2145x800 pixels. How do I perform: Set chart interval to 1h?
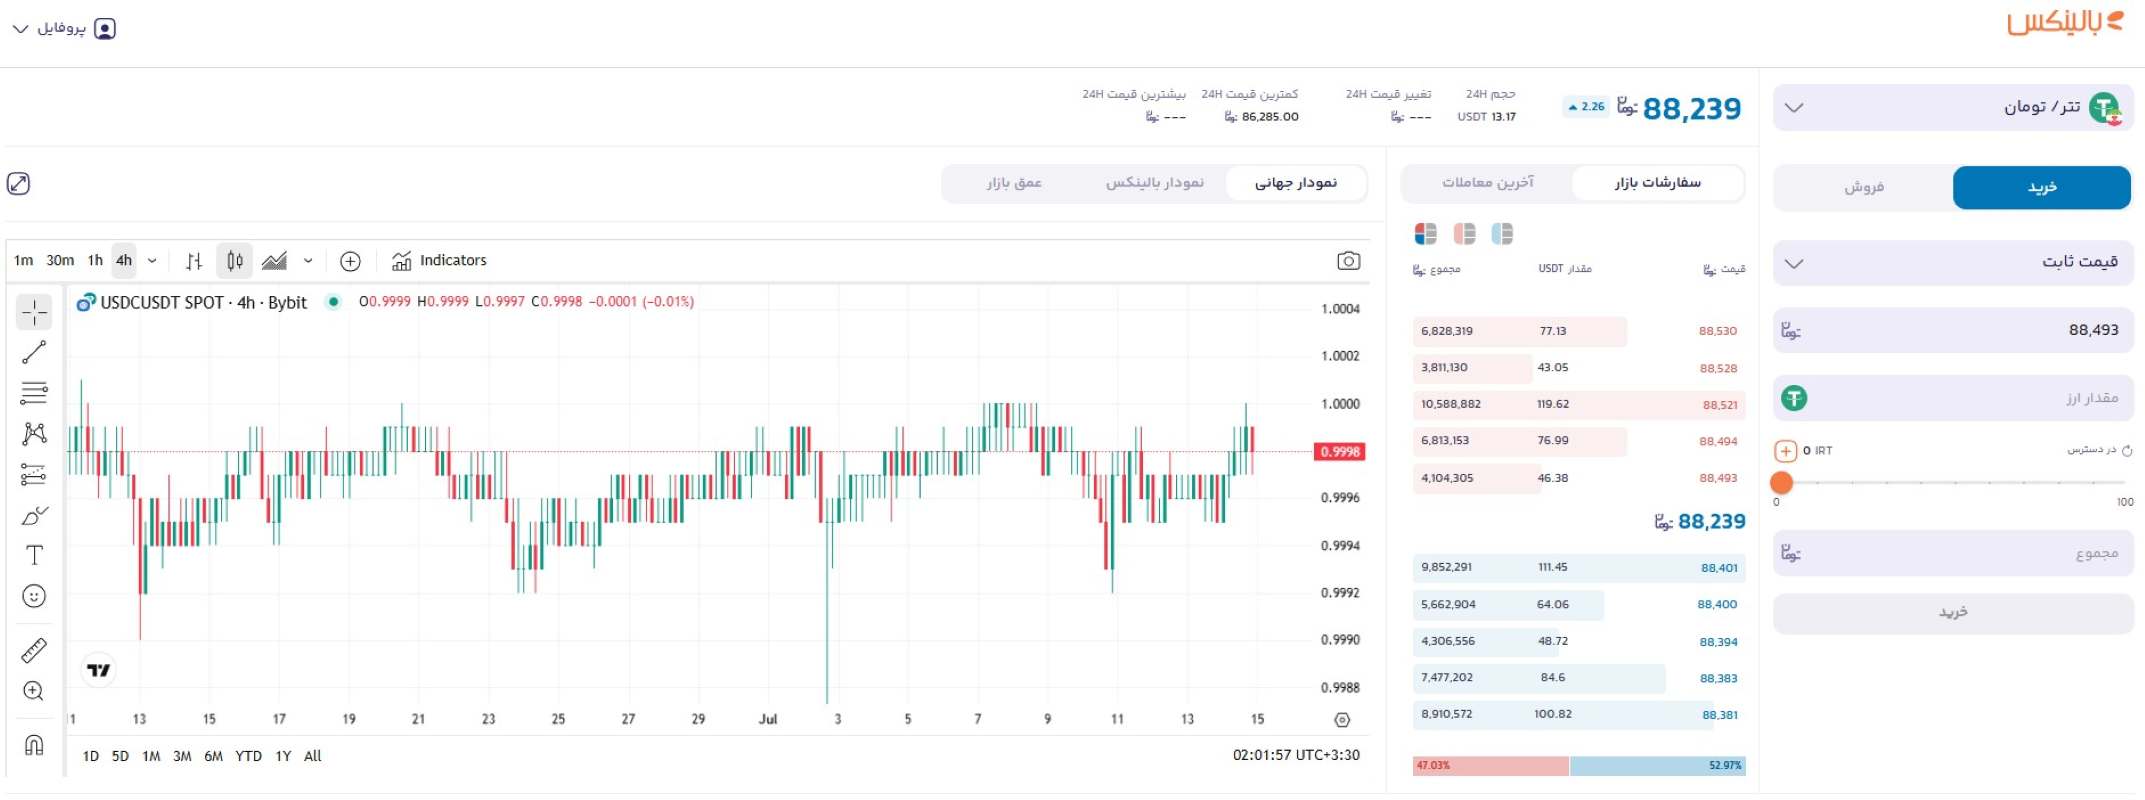95,261
